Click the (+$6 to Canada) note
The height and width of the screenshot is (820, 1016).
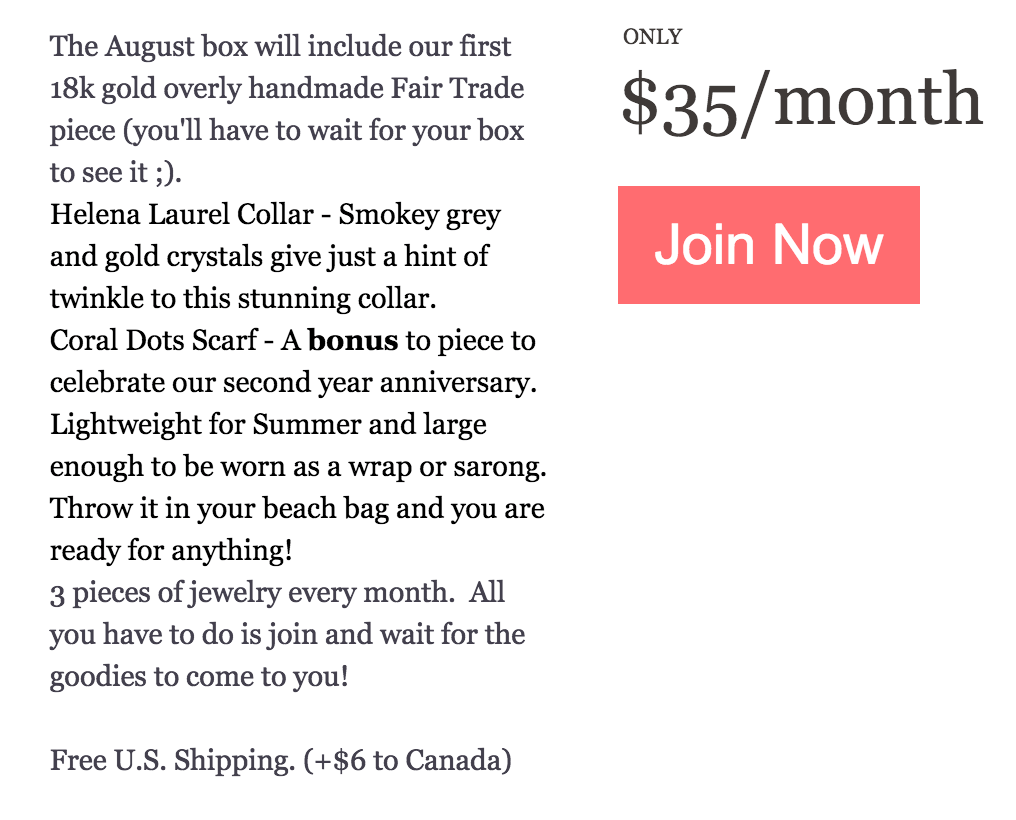(x=407, y=760)
